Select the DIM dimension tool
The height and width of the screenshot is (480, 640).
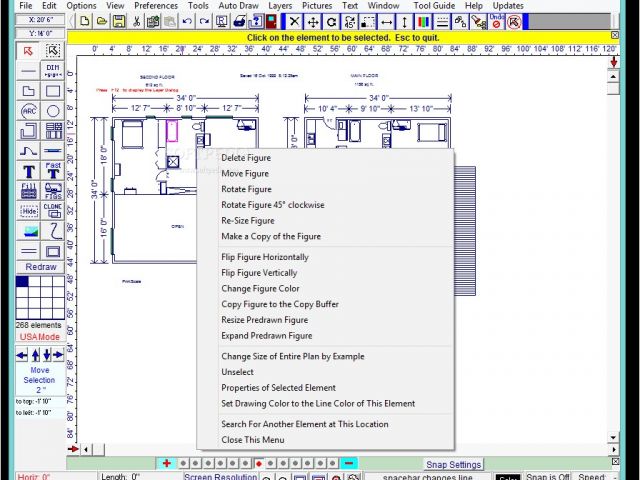tap(53, 70)
